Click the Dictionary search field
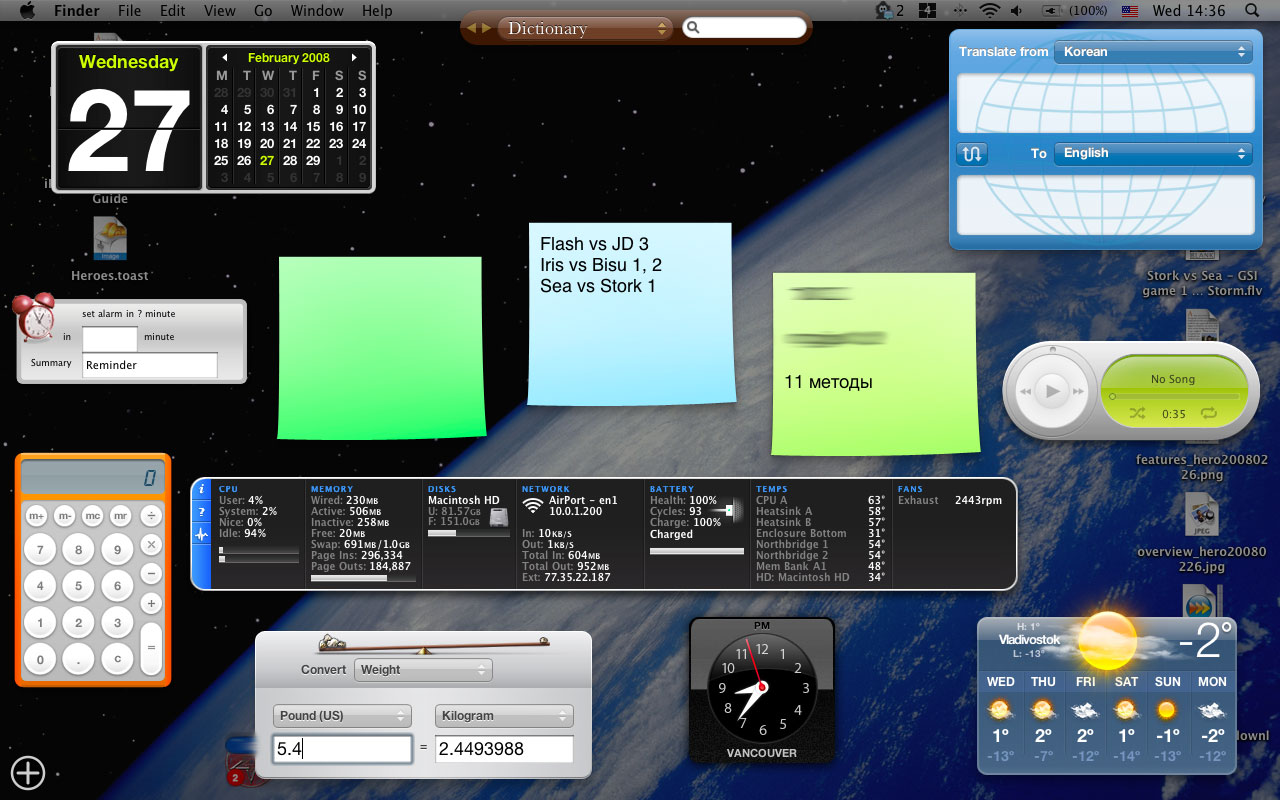The height and width of the screenshot is (800, 1280). pos(745,28)
